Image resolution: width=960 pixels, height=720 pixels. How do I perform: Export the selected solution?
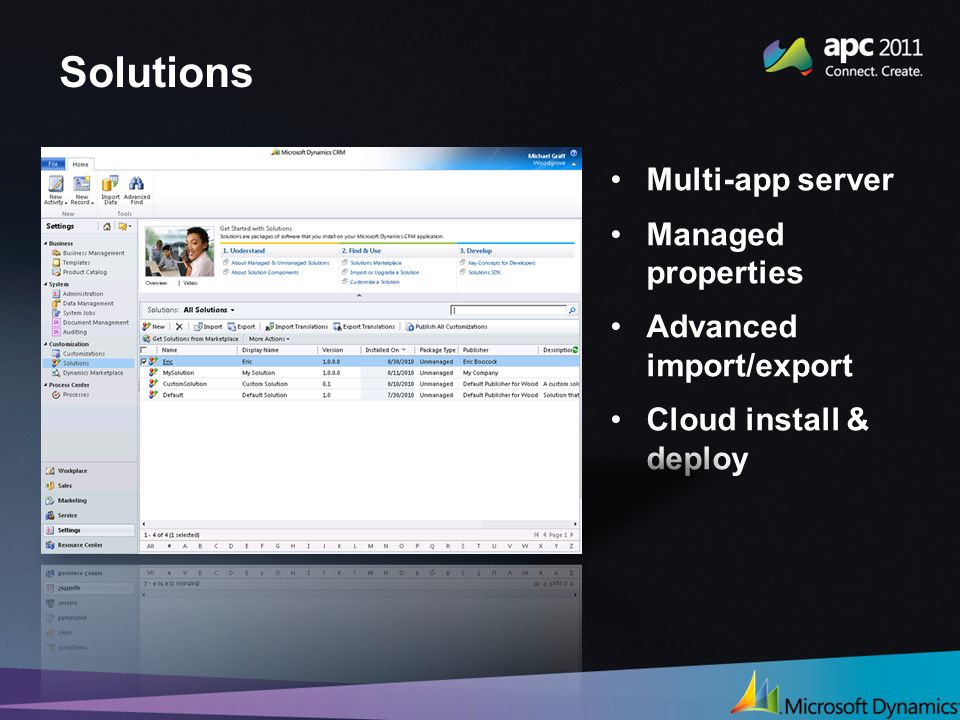[241, 327]
